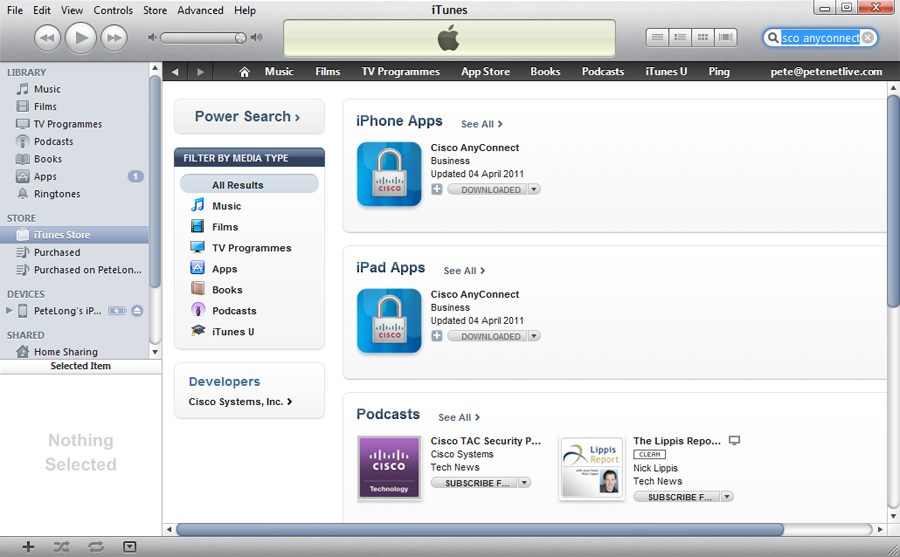The height and width of the screenshot is (557, 900).
Task: Expand the PeteLong's iPhone device
Action: click(9, 311)
